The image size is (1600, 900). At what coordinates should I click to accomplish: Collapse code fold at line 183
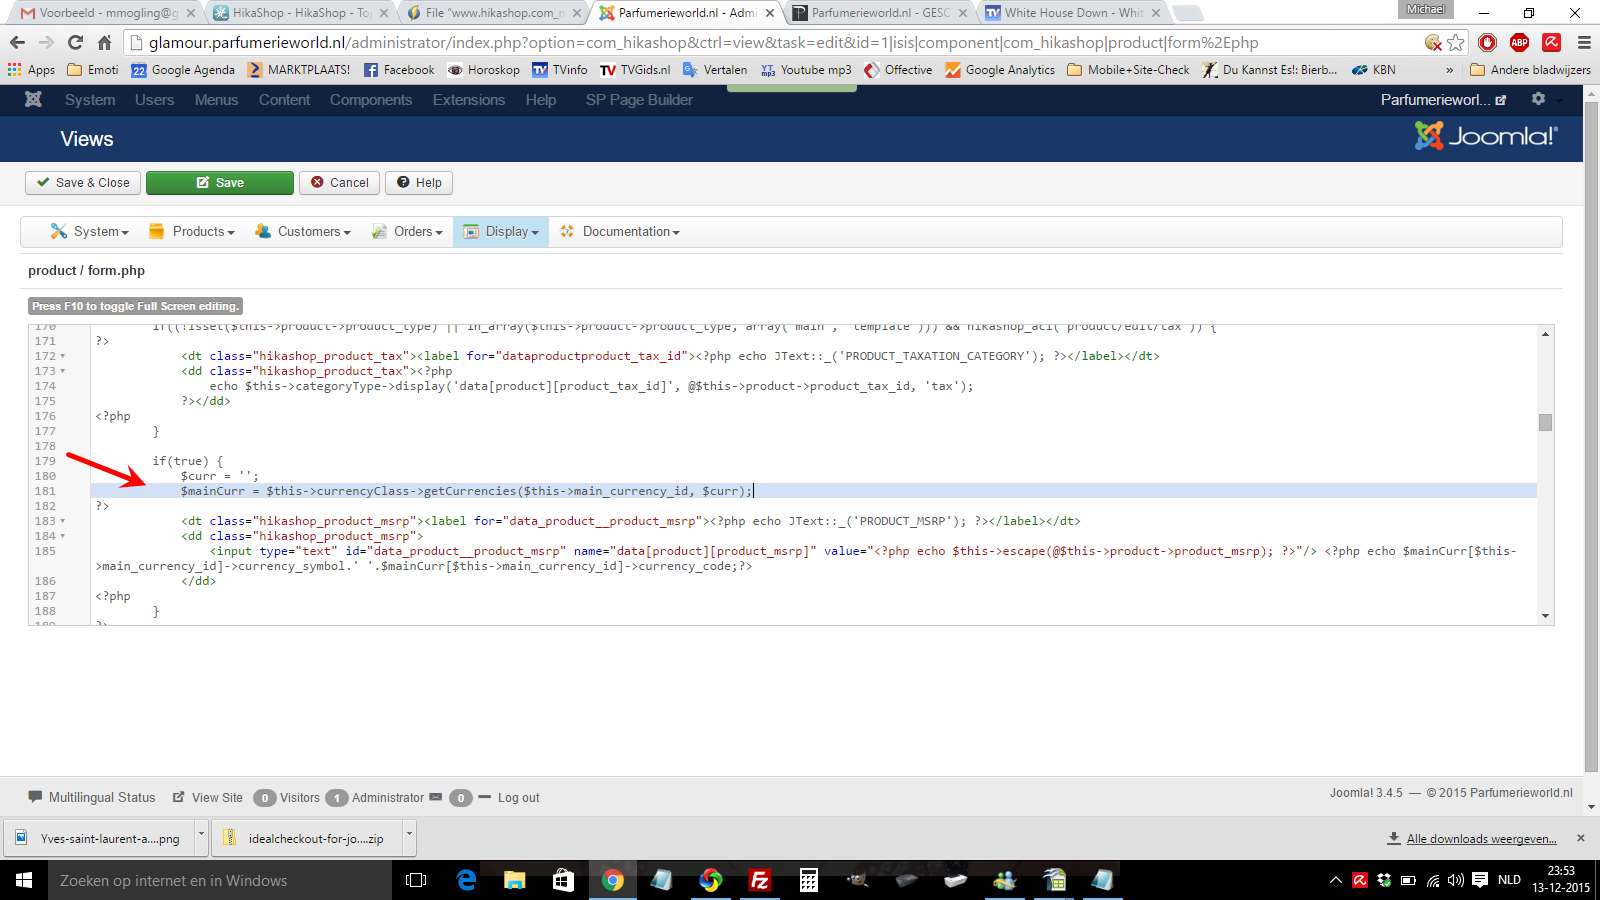(63, 521)
